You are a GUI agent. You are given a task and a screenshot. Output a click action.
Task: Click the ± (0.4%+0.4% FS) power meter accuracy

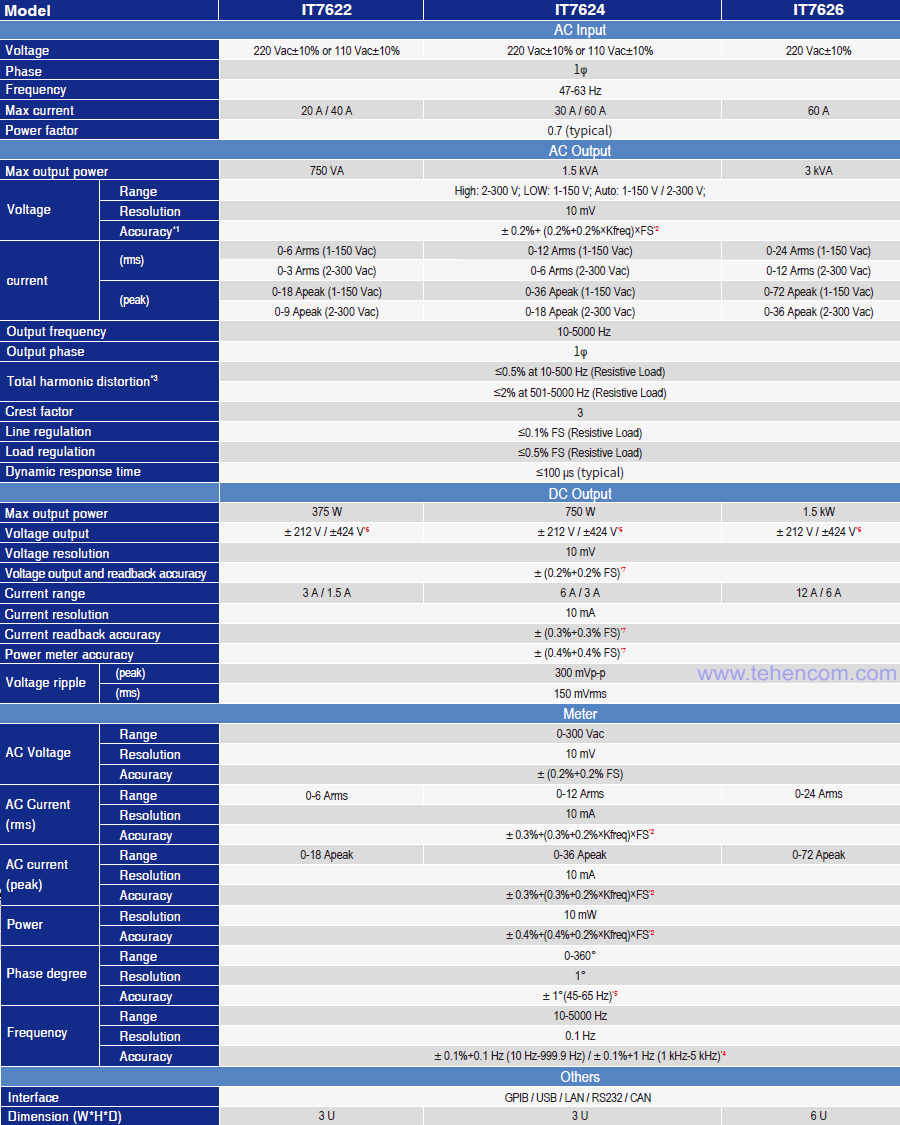pyautogui.click(x=580, y=653)
